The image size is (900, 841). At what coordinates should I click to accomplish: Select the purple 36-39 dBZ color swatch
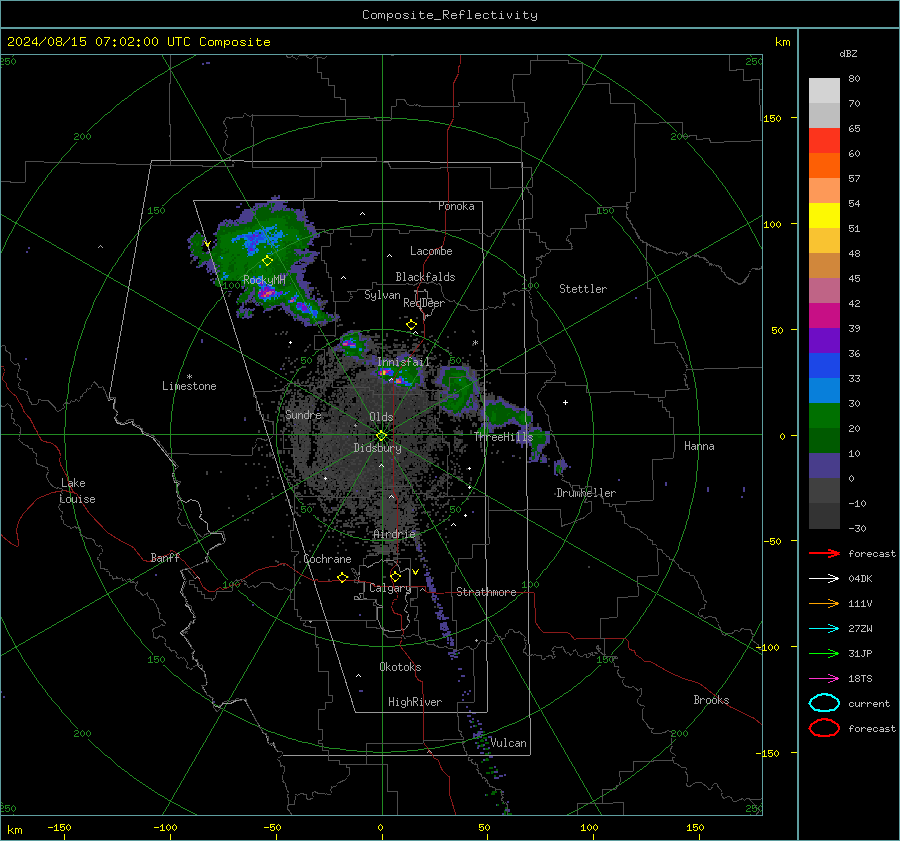[824, 340]
